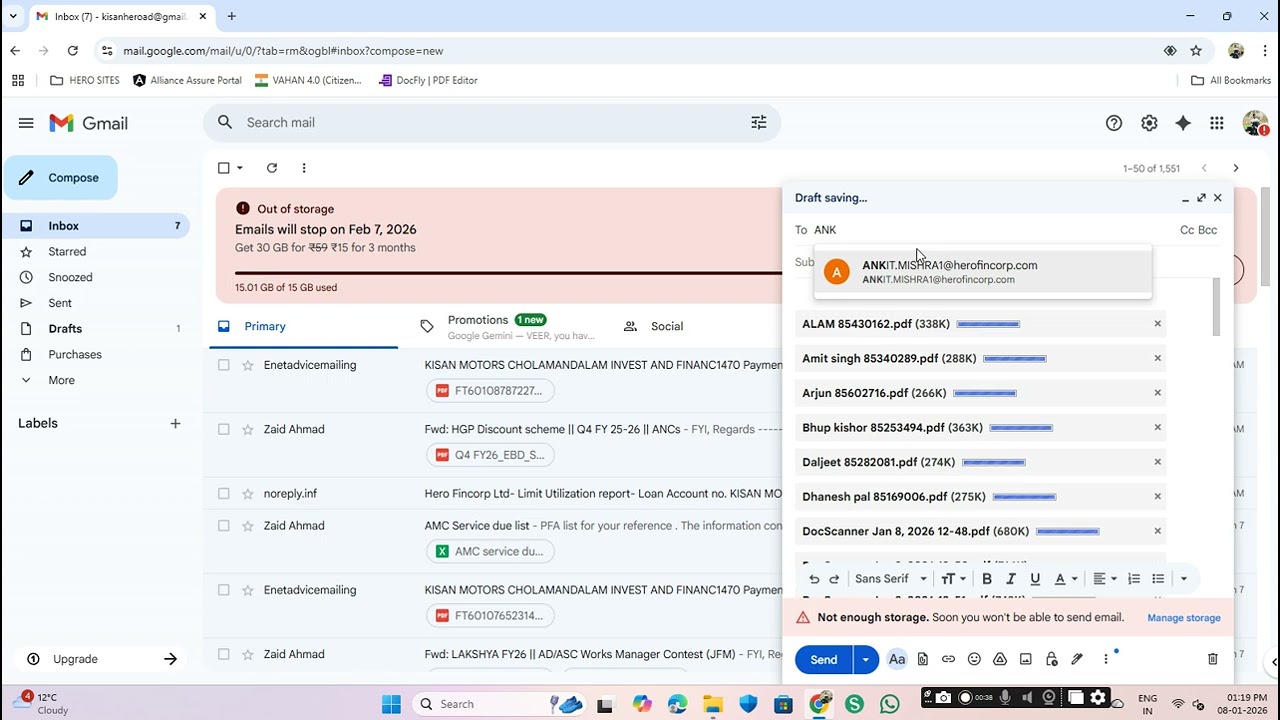Create a new label with plus icon

(175, 423)
